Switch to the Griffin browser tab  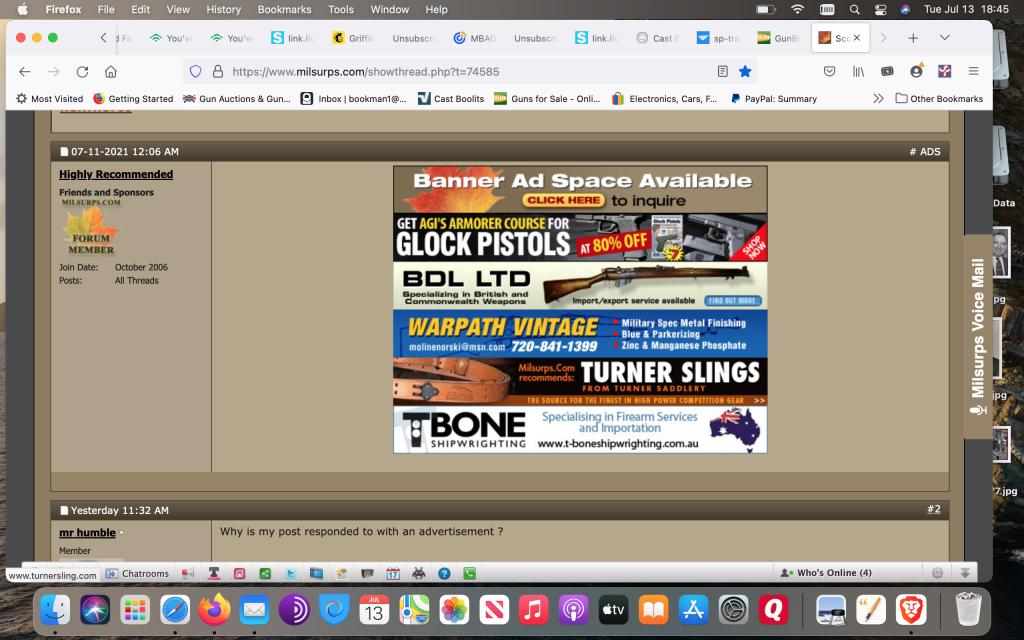(353, 38)
